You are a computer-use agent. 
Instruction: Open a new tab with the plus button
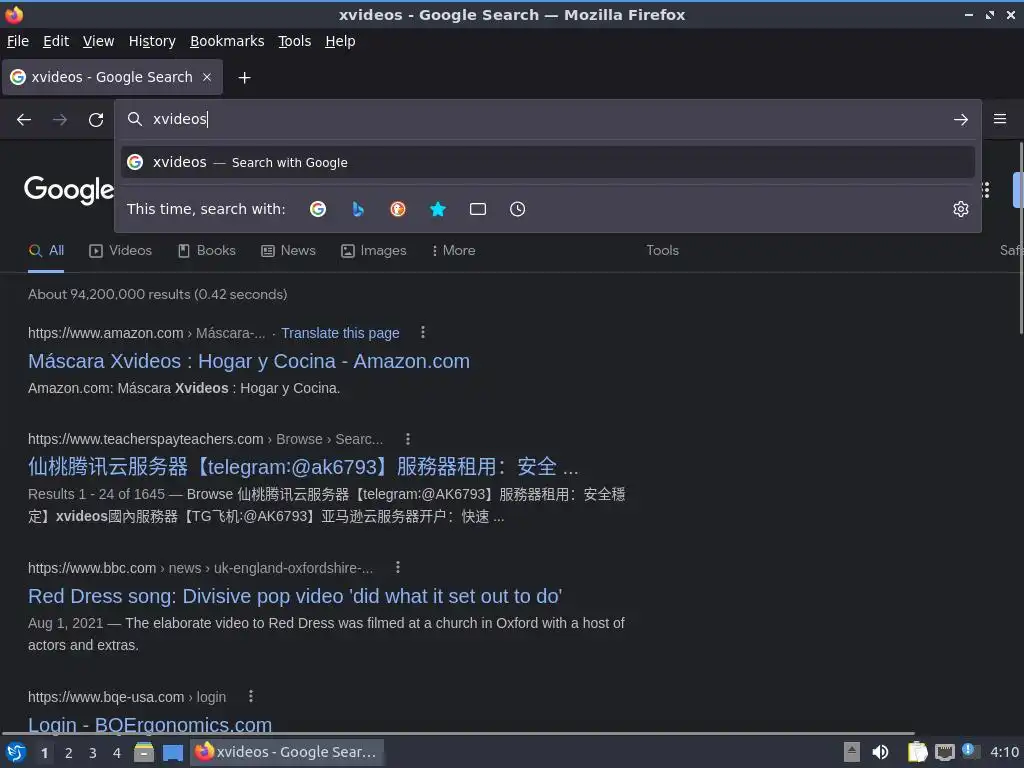click(244, 78)
